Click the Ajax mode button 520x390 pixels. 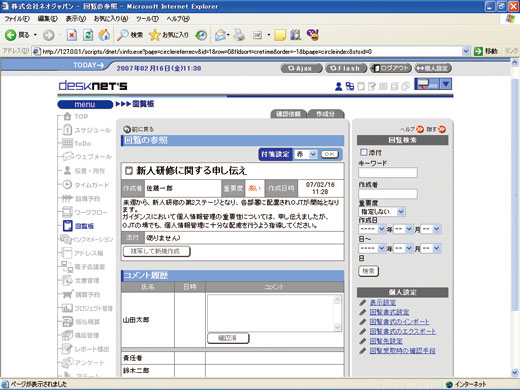coord(301,68)
